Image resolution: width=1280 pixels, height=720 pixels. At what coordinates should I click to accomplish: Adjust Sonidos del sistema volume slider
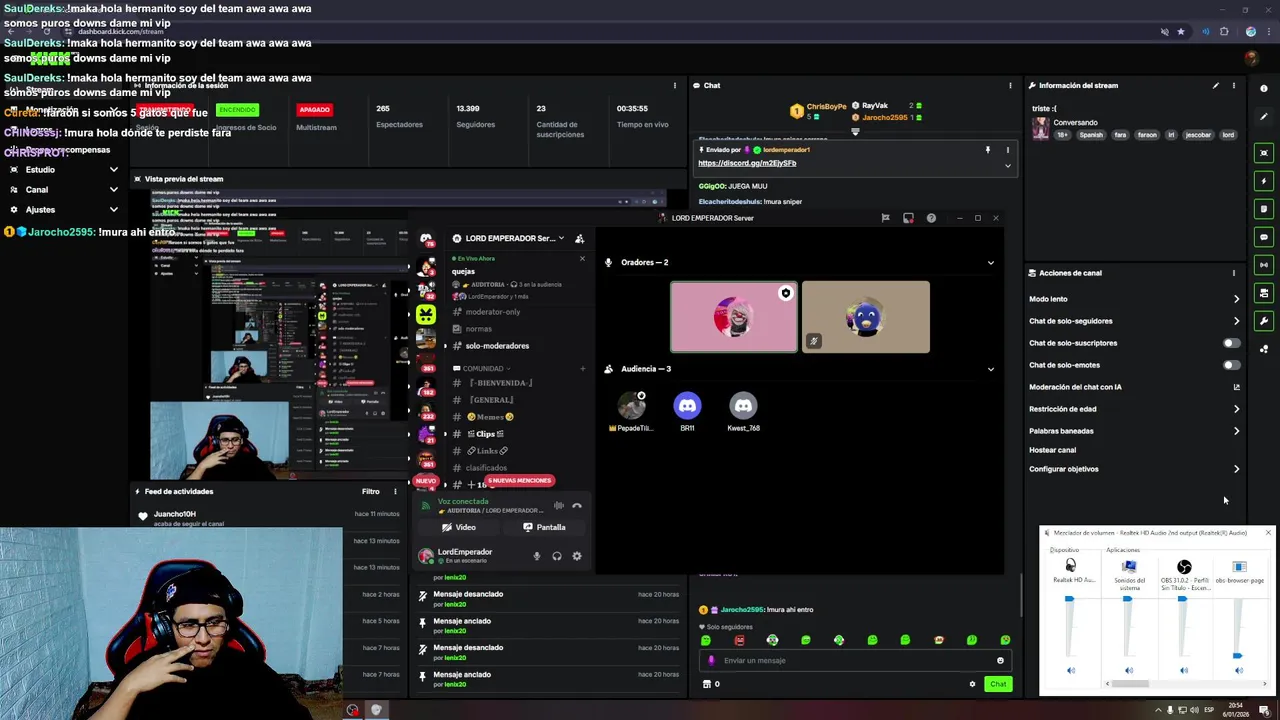tap(1127, 599)
